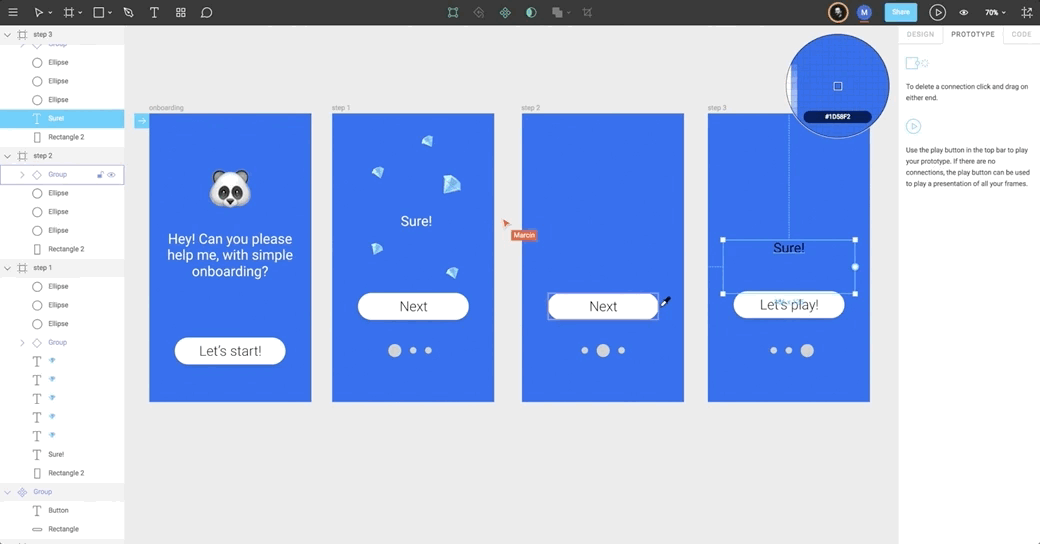The height and width of the screenshot is (544, 1040).
Task: Click the step 3 frame icon in layers
Action: click(x=23, y=34)
